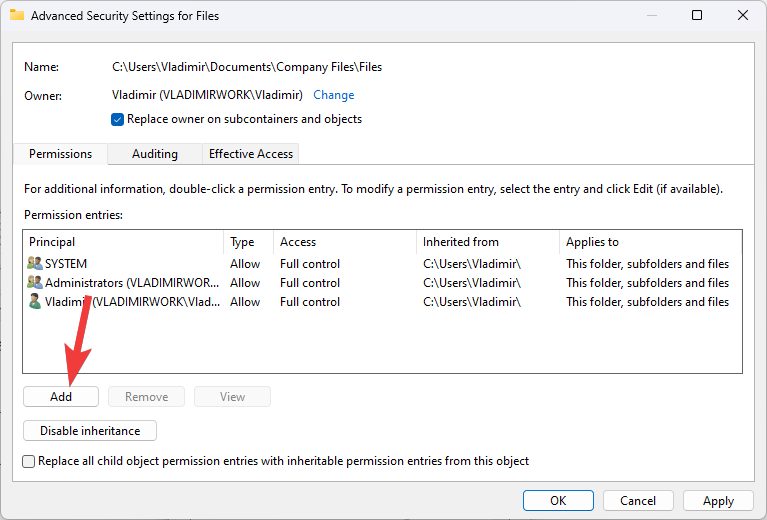The image size is (767, 520).
Task: Maximize the Advanced Security Settings window
Action: tap(697, 16)
